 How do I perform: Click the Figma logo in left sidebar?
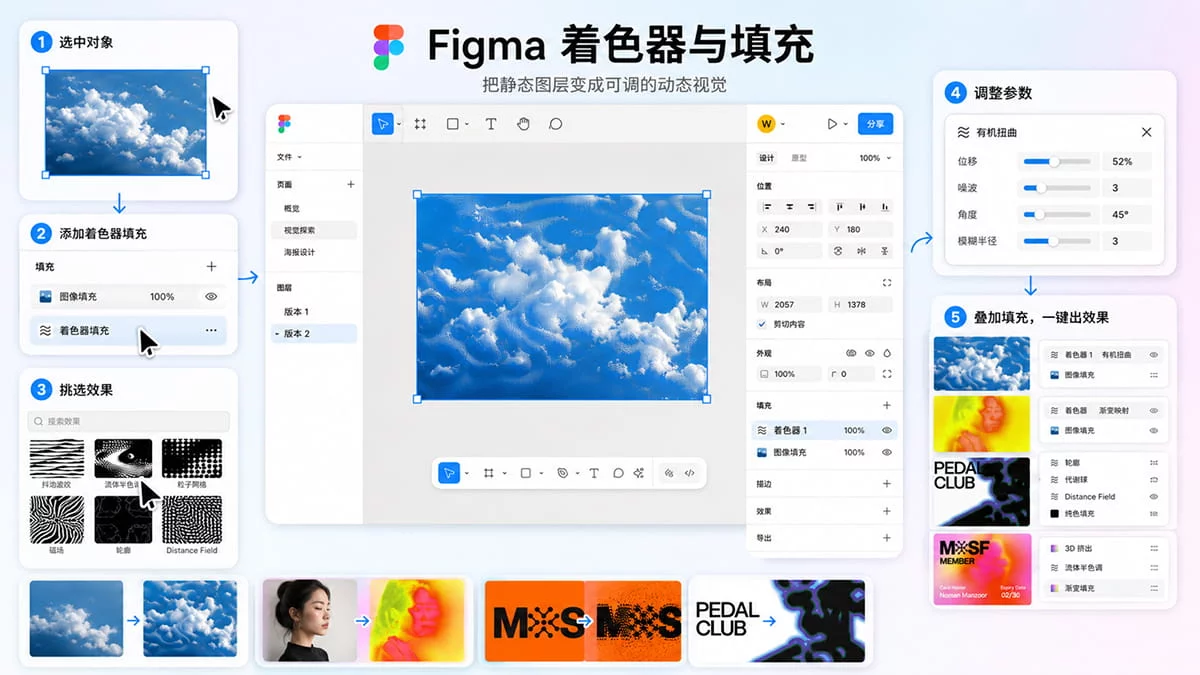coord(285,123)
